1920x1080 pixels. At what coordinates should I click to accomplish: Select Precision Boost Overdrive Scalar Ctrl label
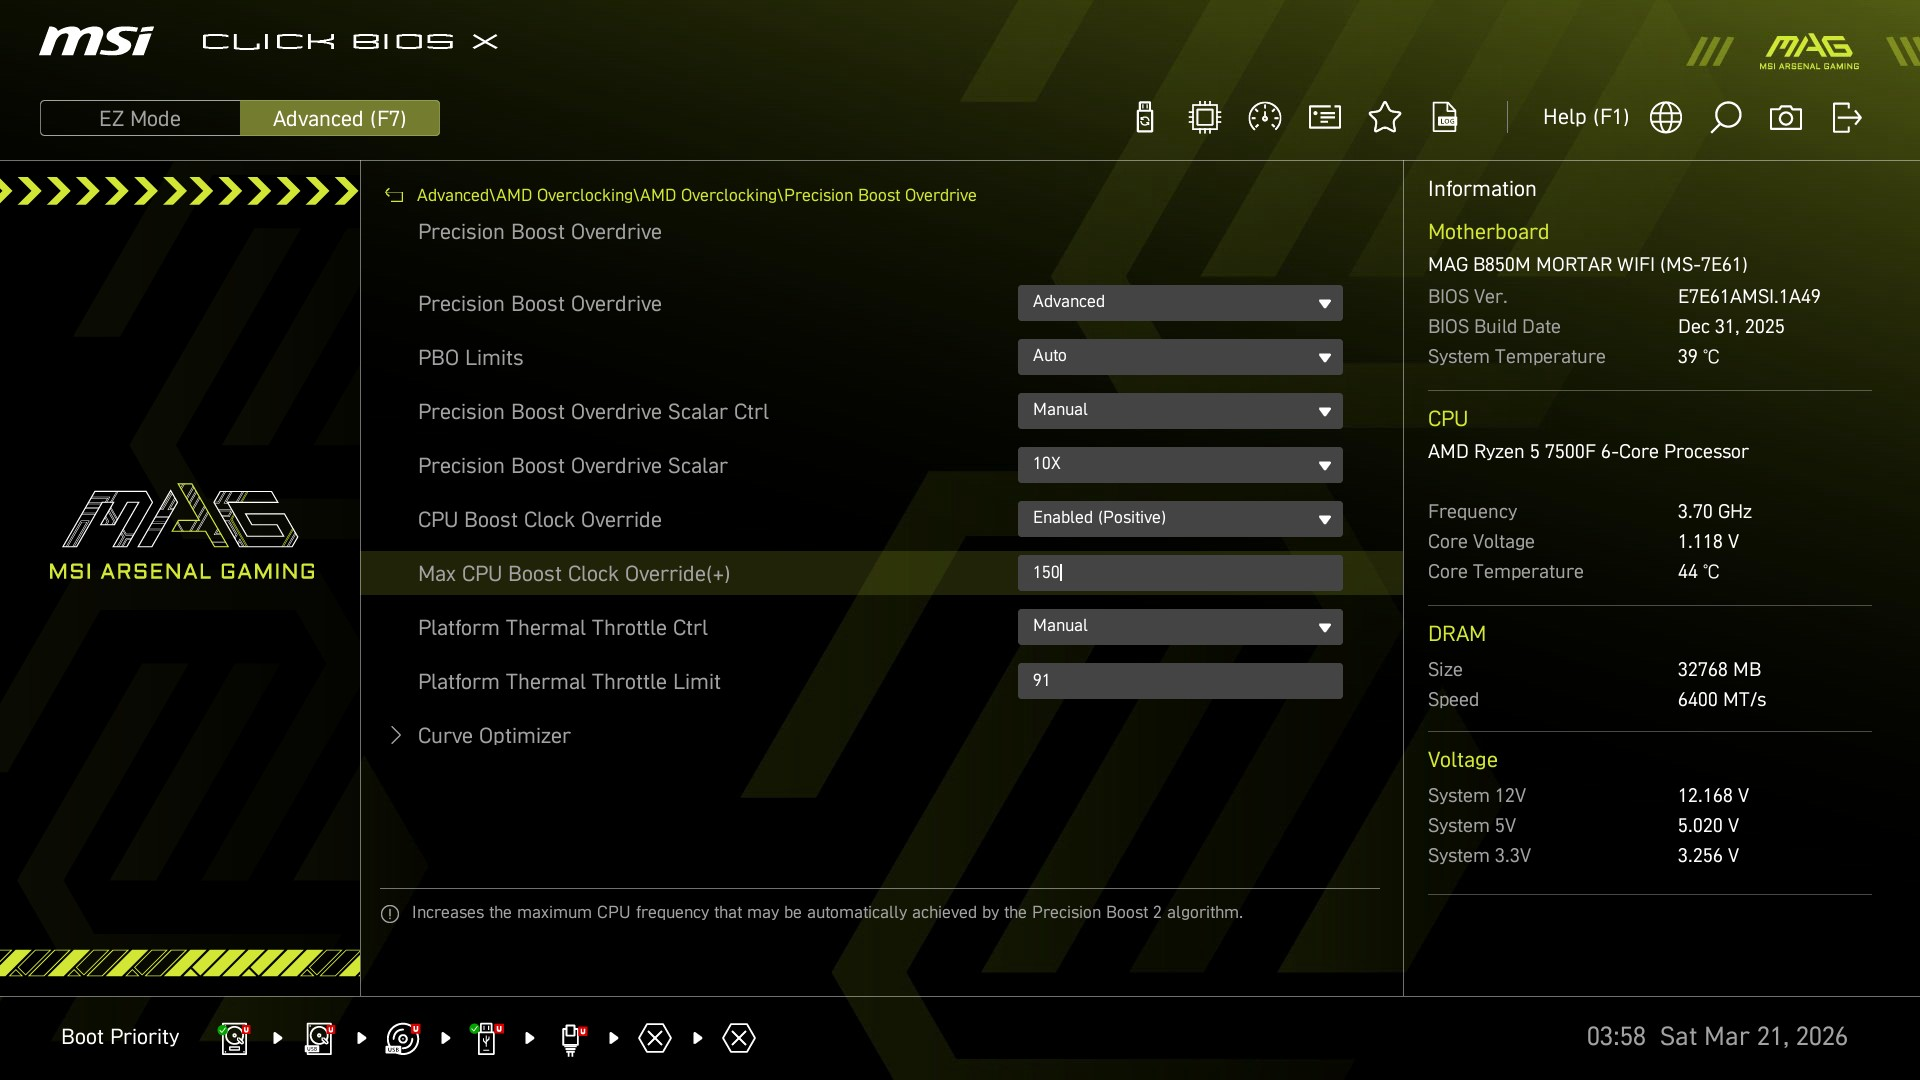(x=593, y=412)
